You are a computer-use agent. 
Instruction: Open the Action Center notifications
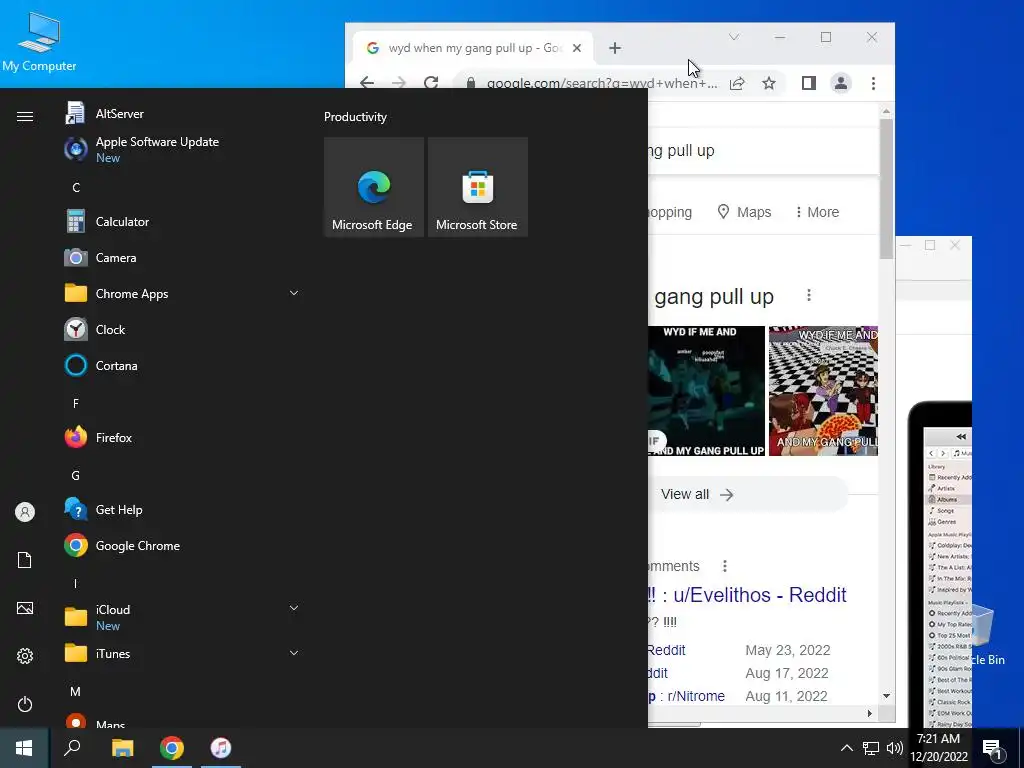click(x=993, y=749)
